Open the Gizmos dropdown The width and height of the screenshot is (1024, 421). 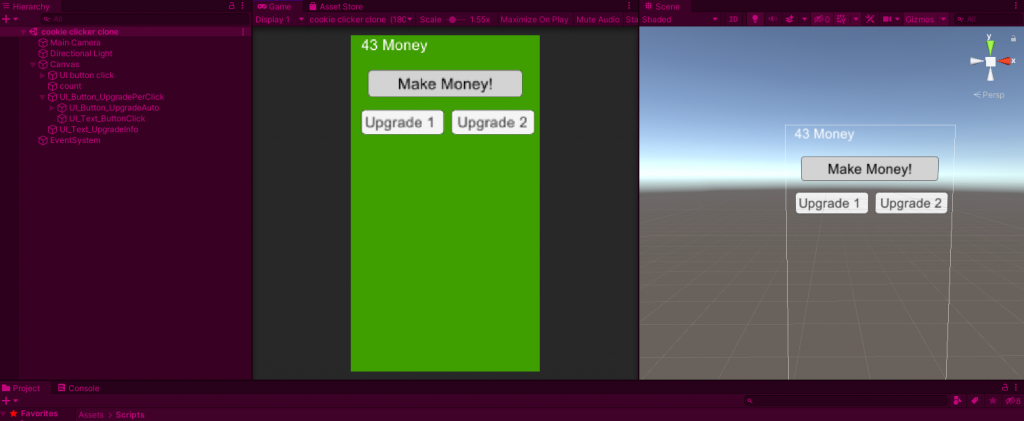point(925,19)
